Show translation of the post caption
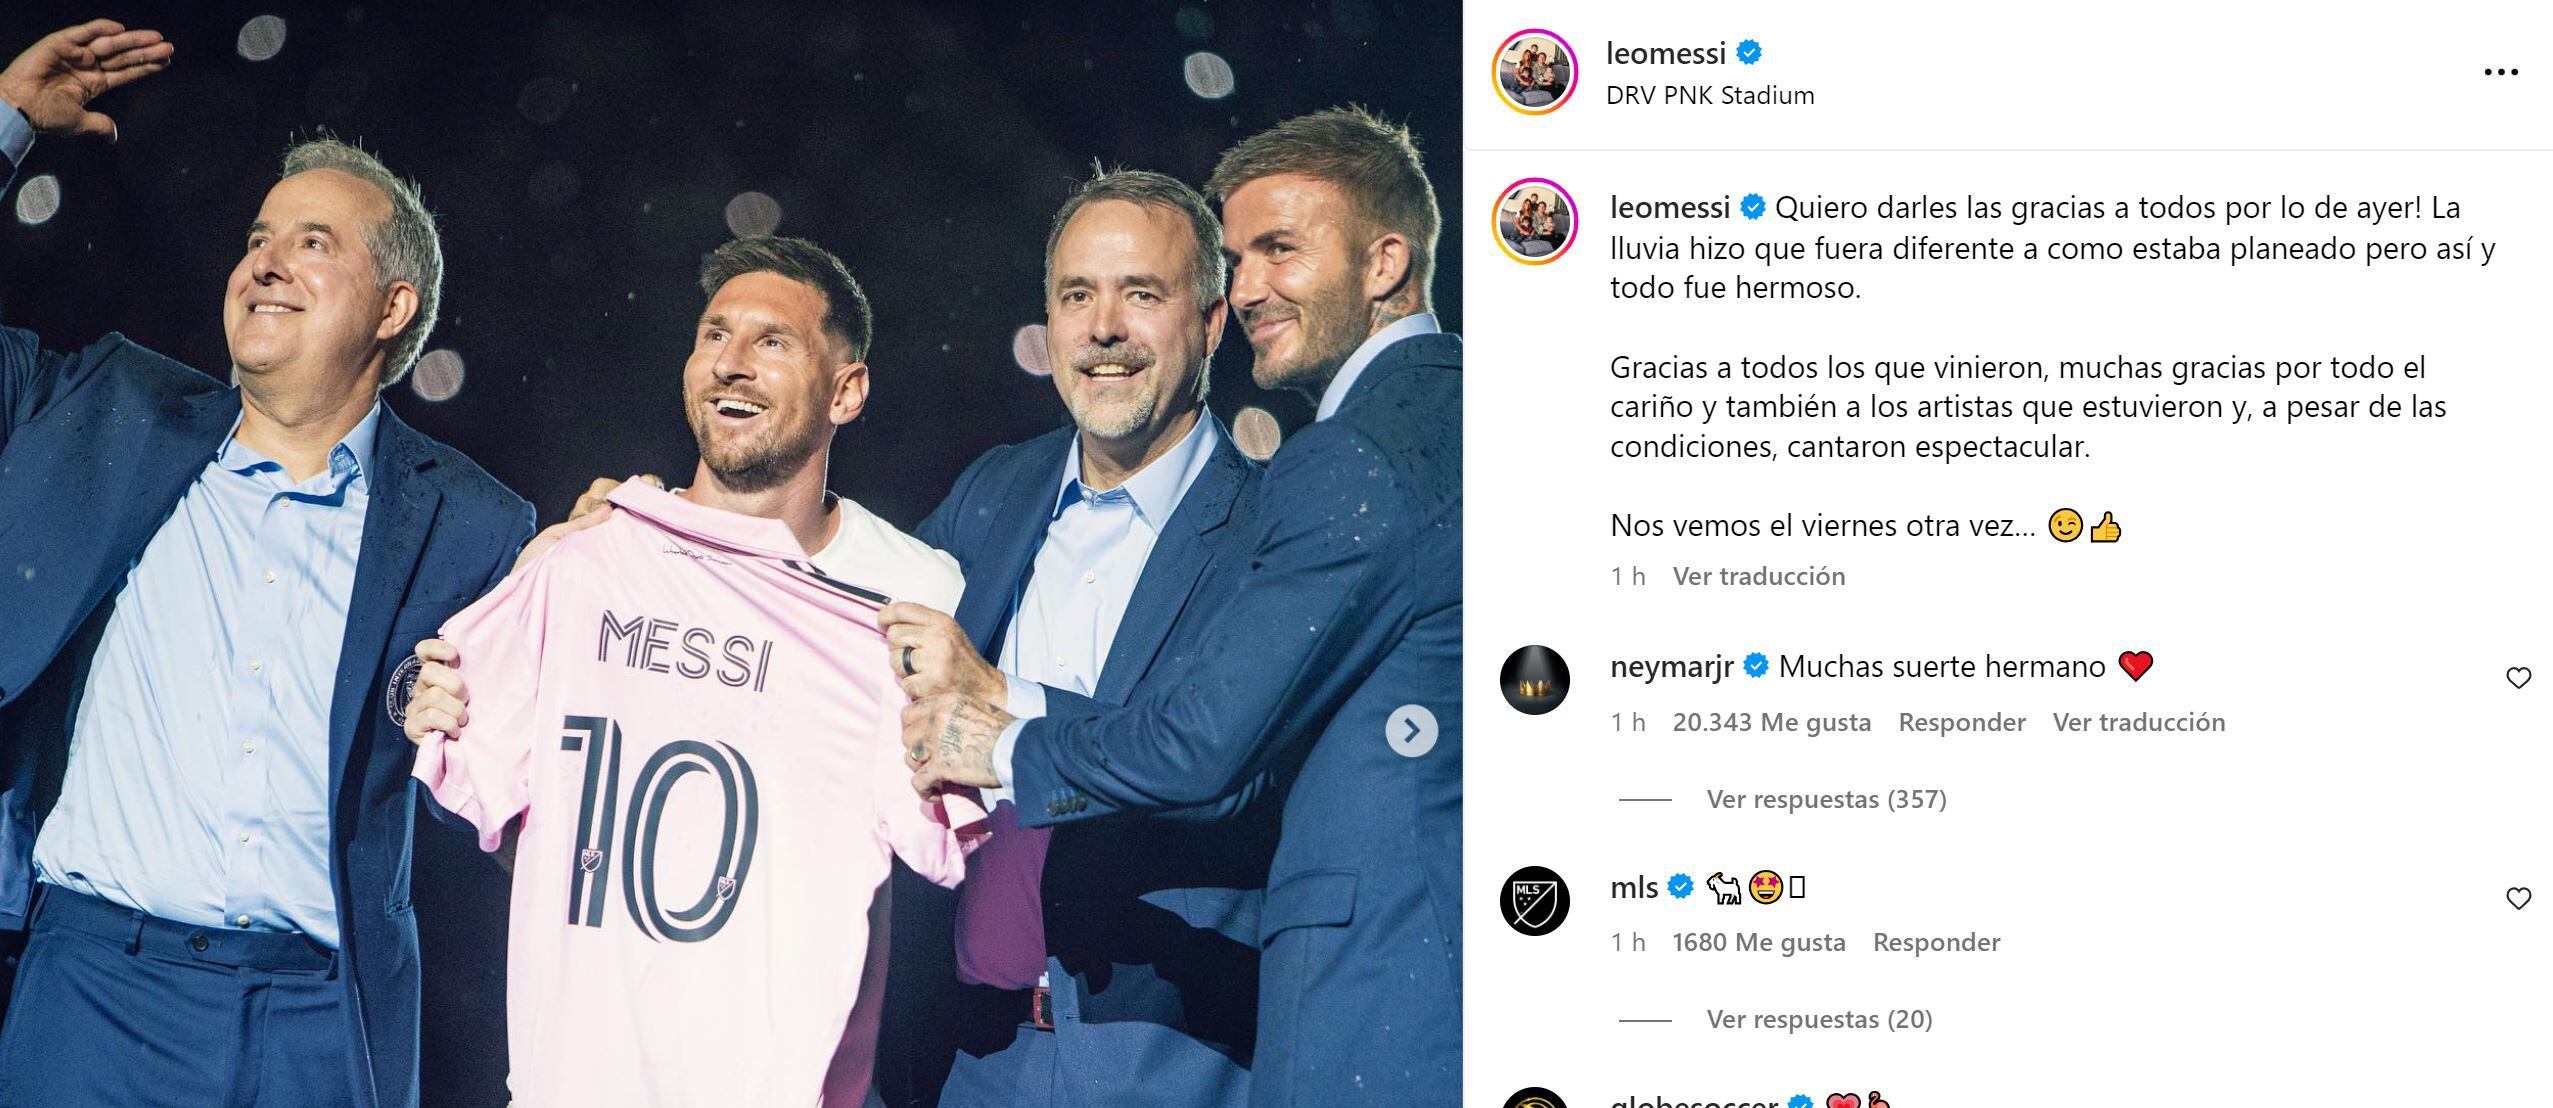The width and height of the screenshot is (2553, 1108). point(1759,576)
